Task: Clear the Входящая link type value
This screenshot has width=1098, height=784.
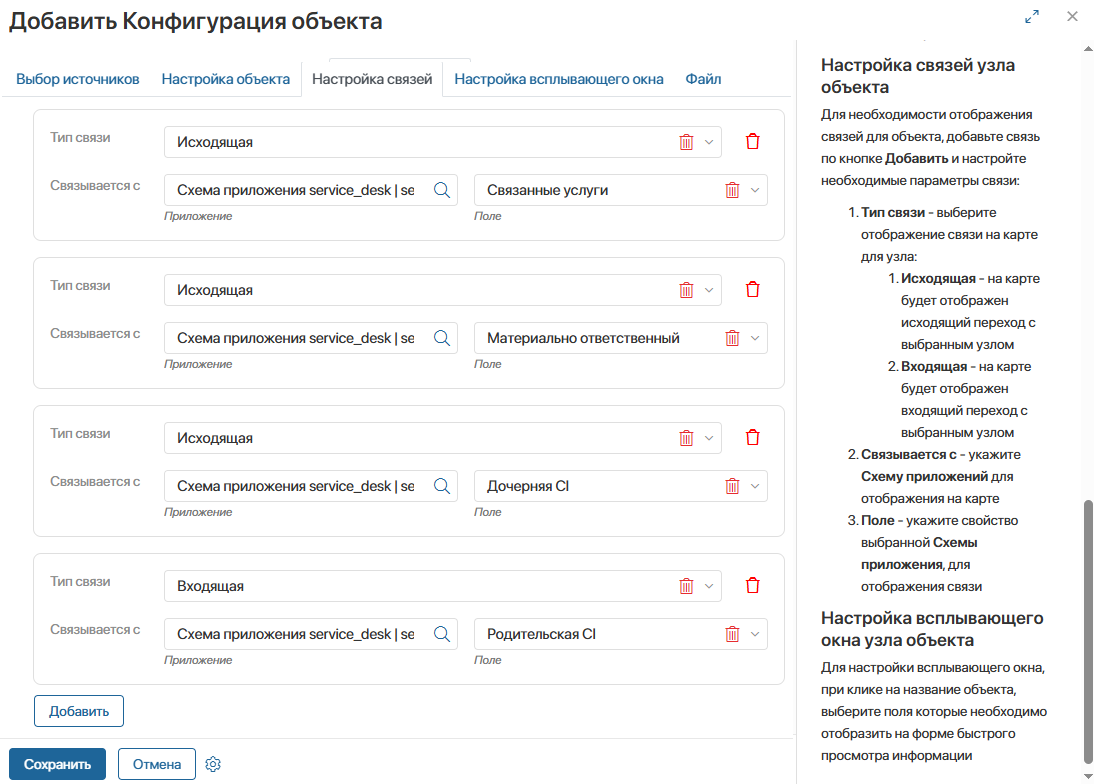Action: click(x=686, y=586)
